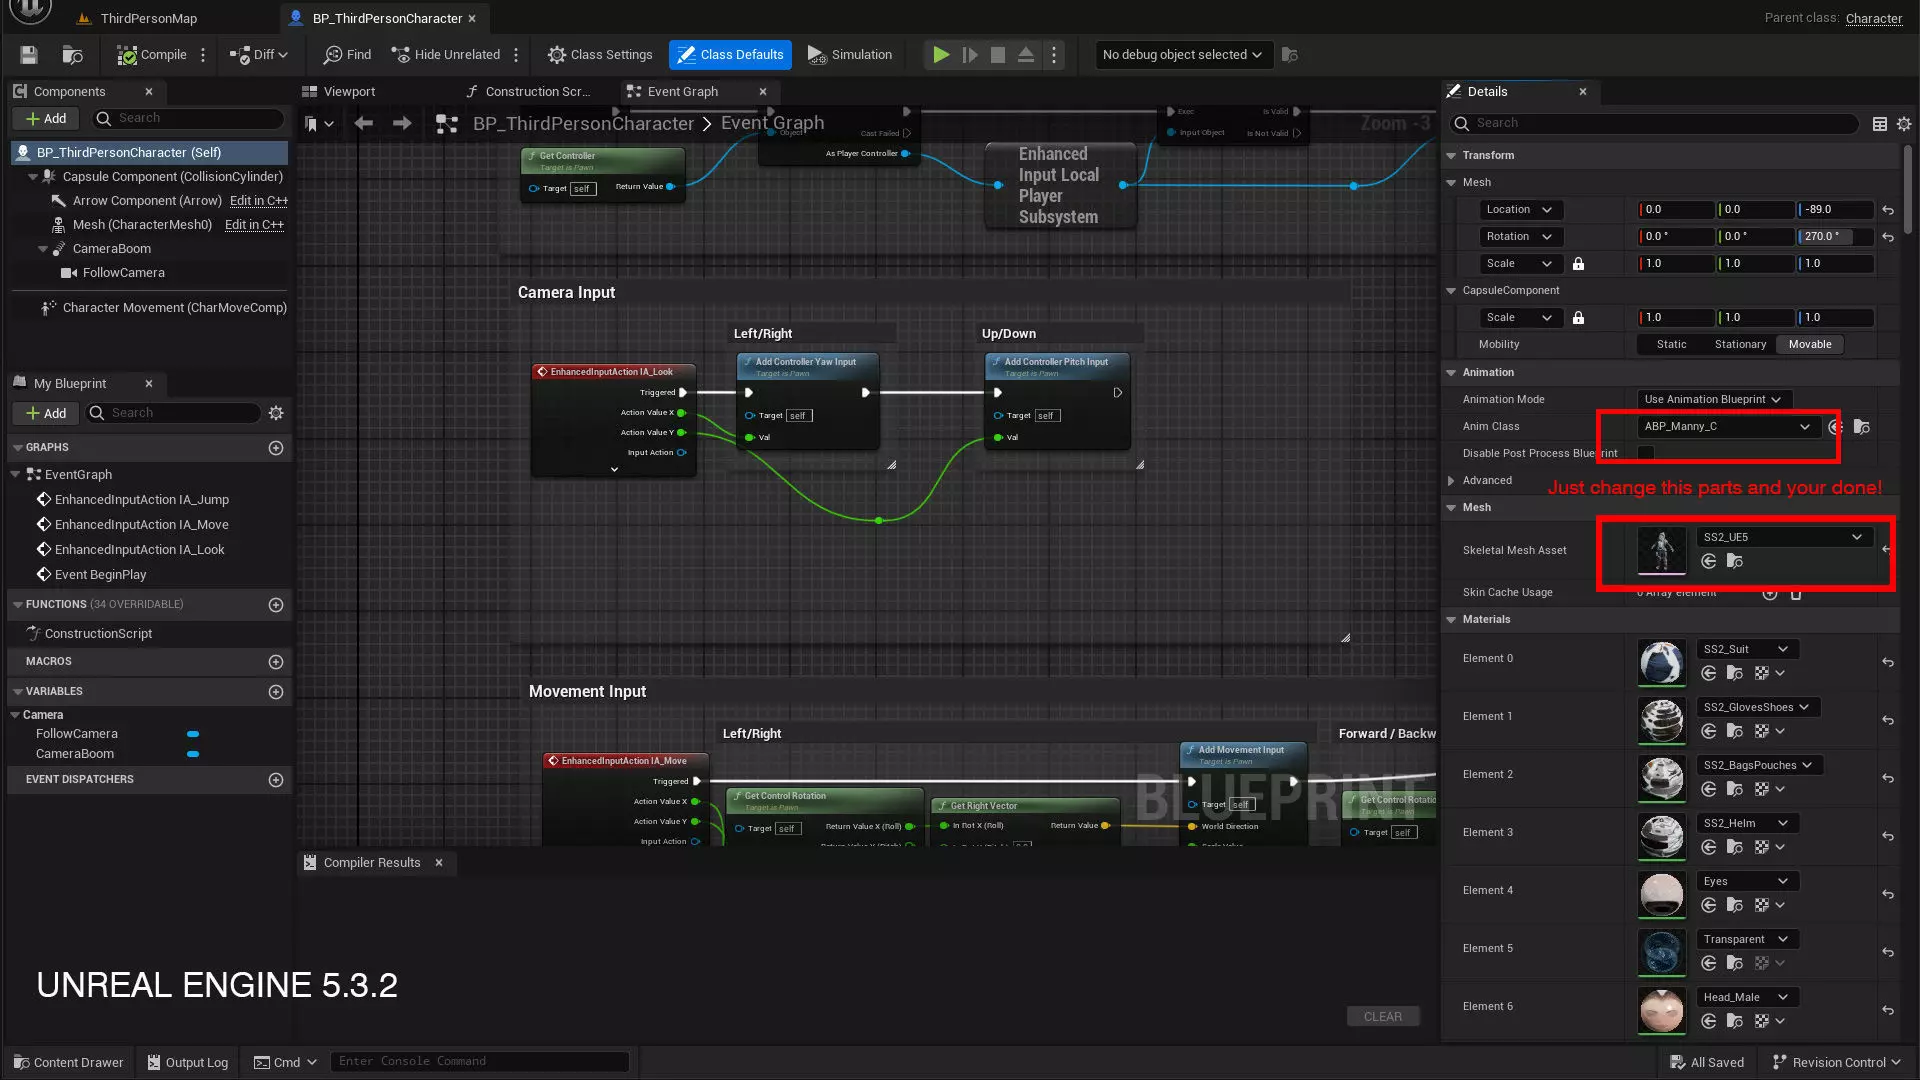This screenshot has height=1080, width=1920.
Task: Expand the Advanced section in Animation
Action: point(1452,480)
